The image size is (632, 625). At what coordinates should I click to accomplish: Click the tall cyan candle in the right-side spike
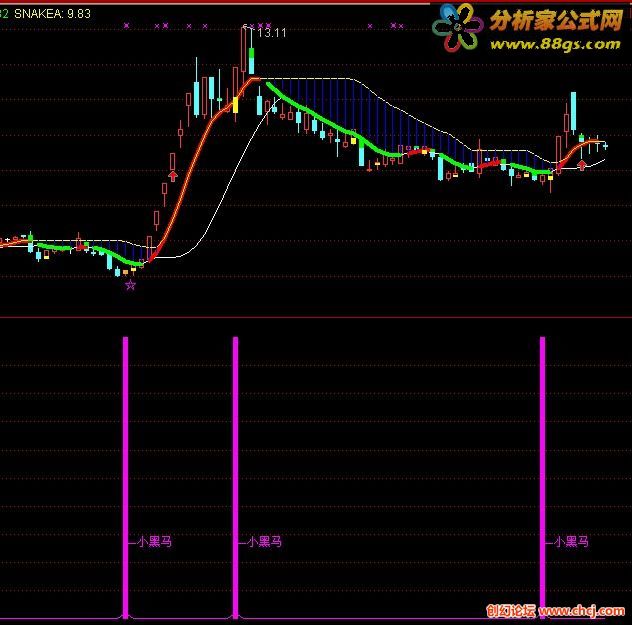tap(573, 111)
